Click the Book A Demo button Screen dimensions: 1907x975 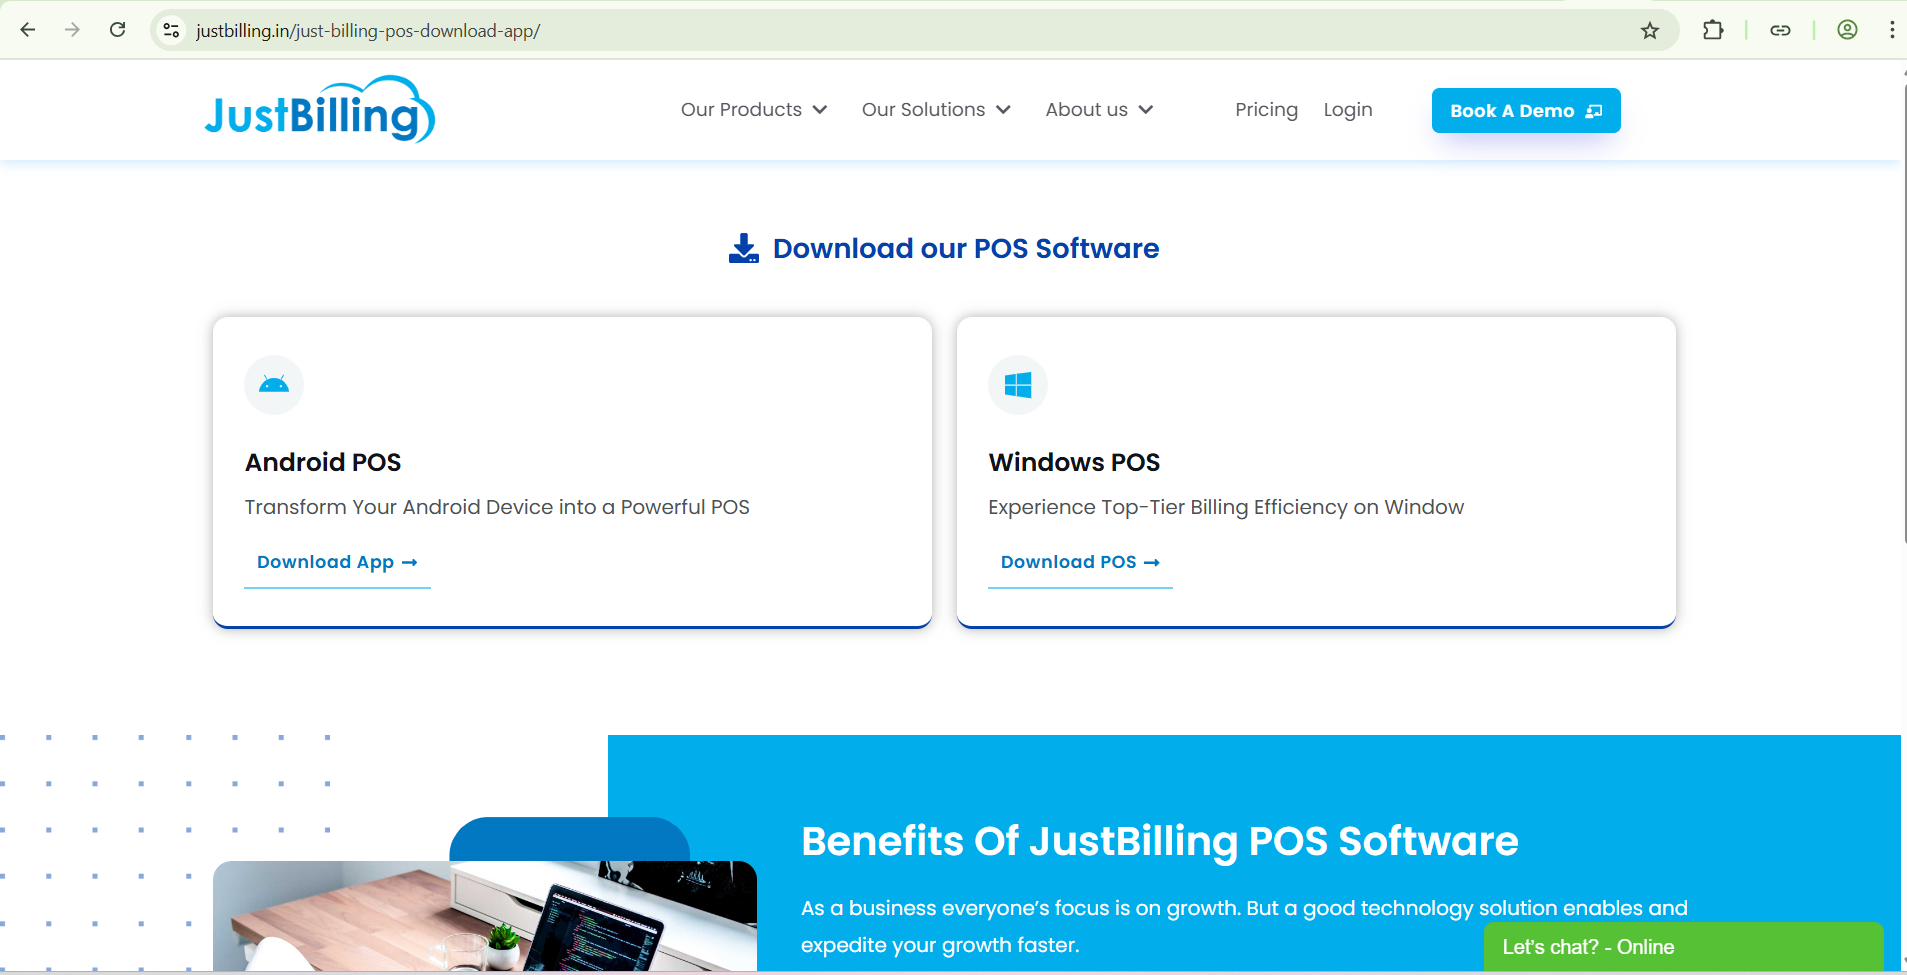[x=1525, y=111]
